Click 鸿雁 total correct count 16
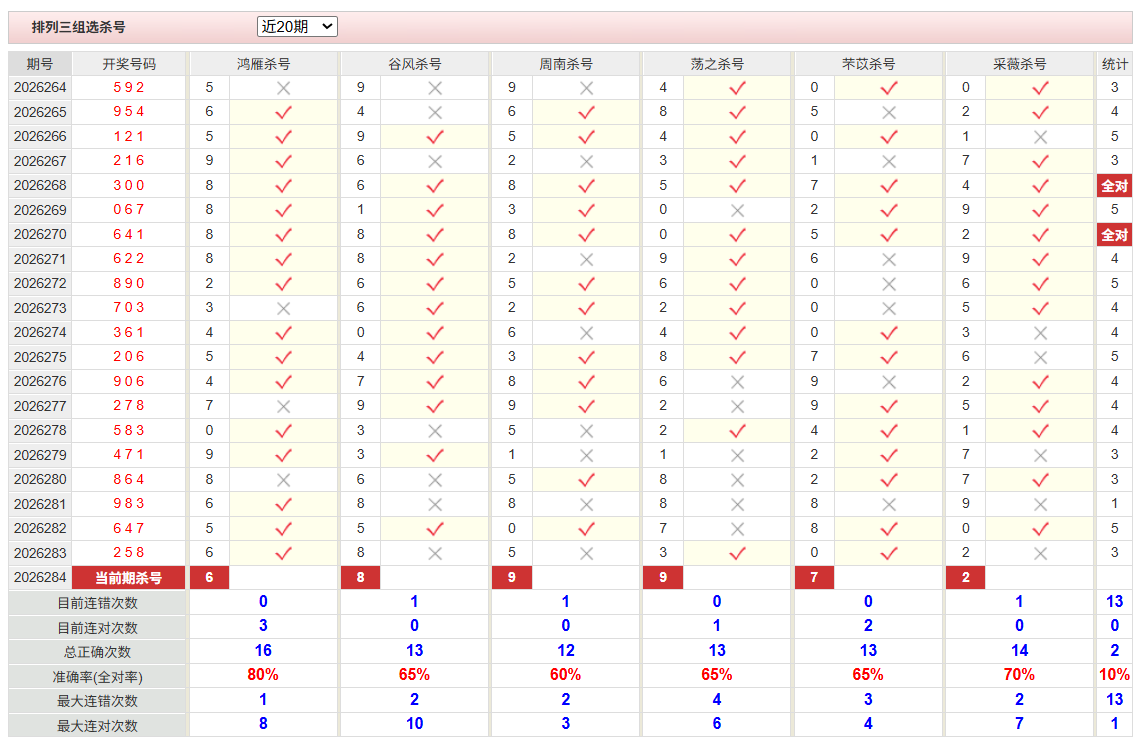 (x=263, y=651)
